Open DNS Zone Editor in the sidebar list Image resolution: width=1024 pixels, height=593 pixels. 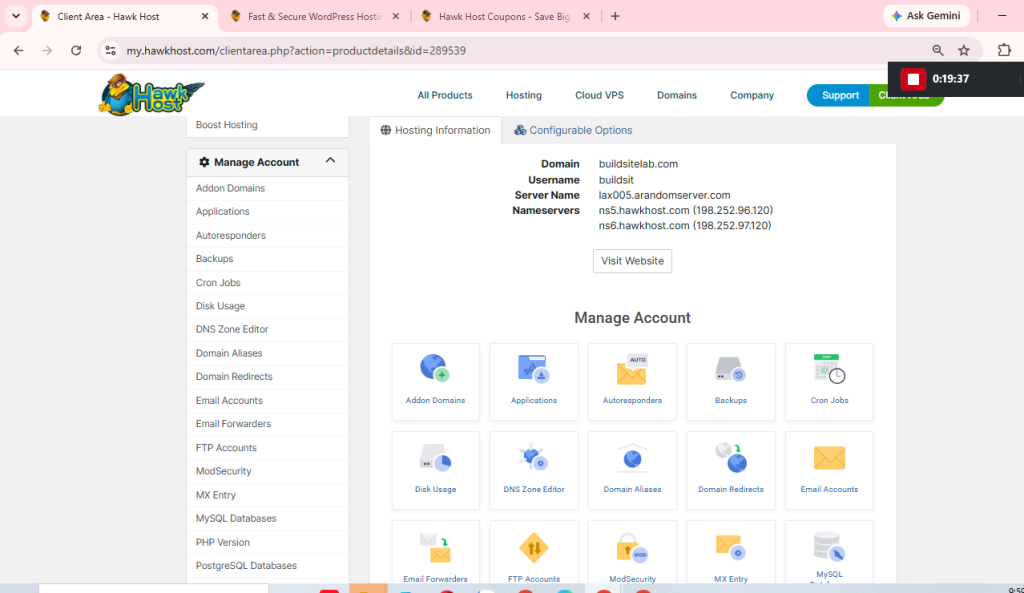(267, 329)
